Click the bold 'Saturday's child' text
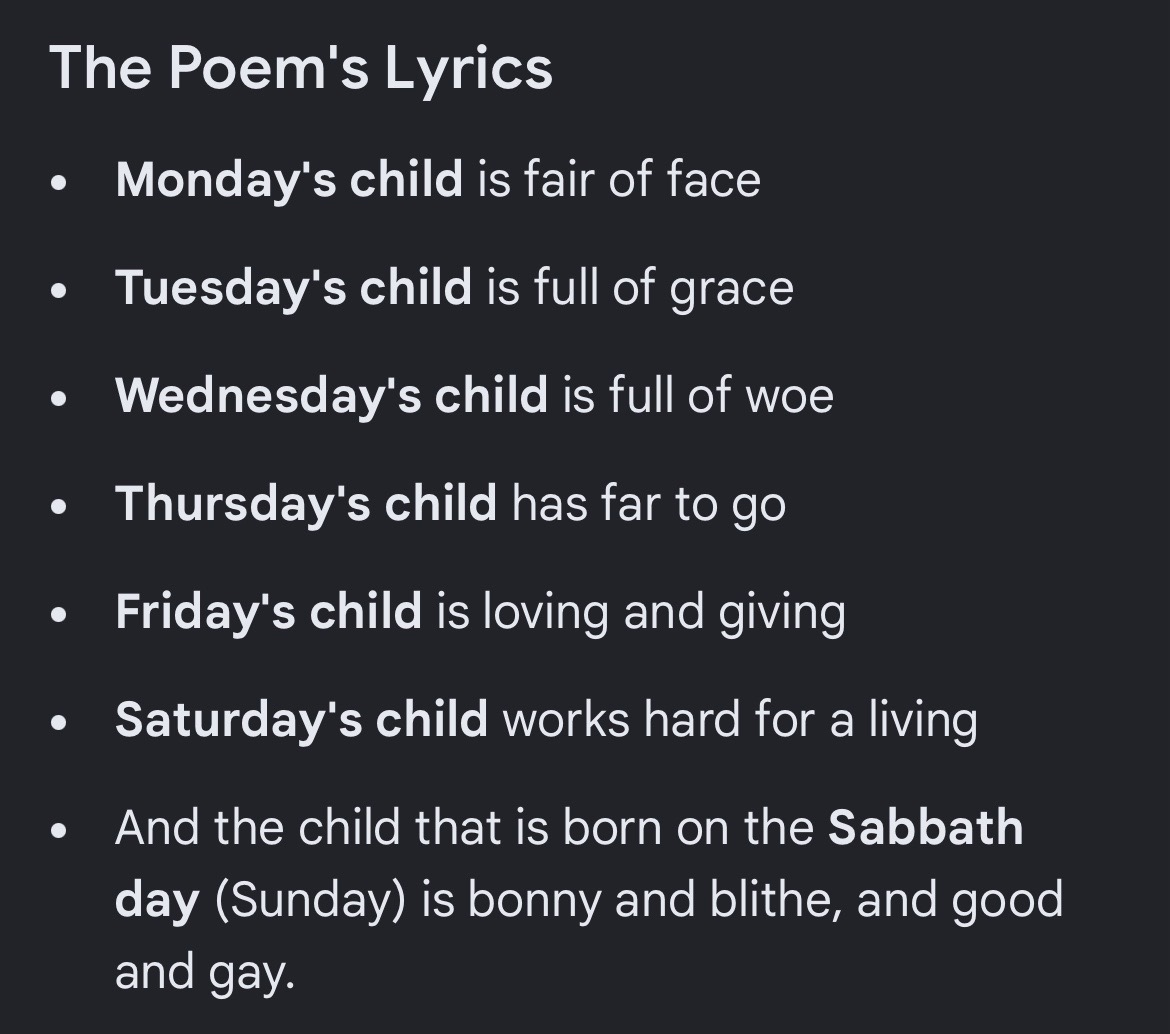Viewport: 1170px width, 1034px height. pyautogui.click(x=301, y=721)
